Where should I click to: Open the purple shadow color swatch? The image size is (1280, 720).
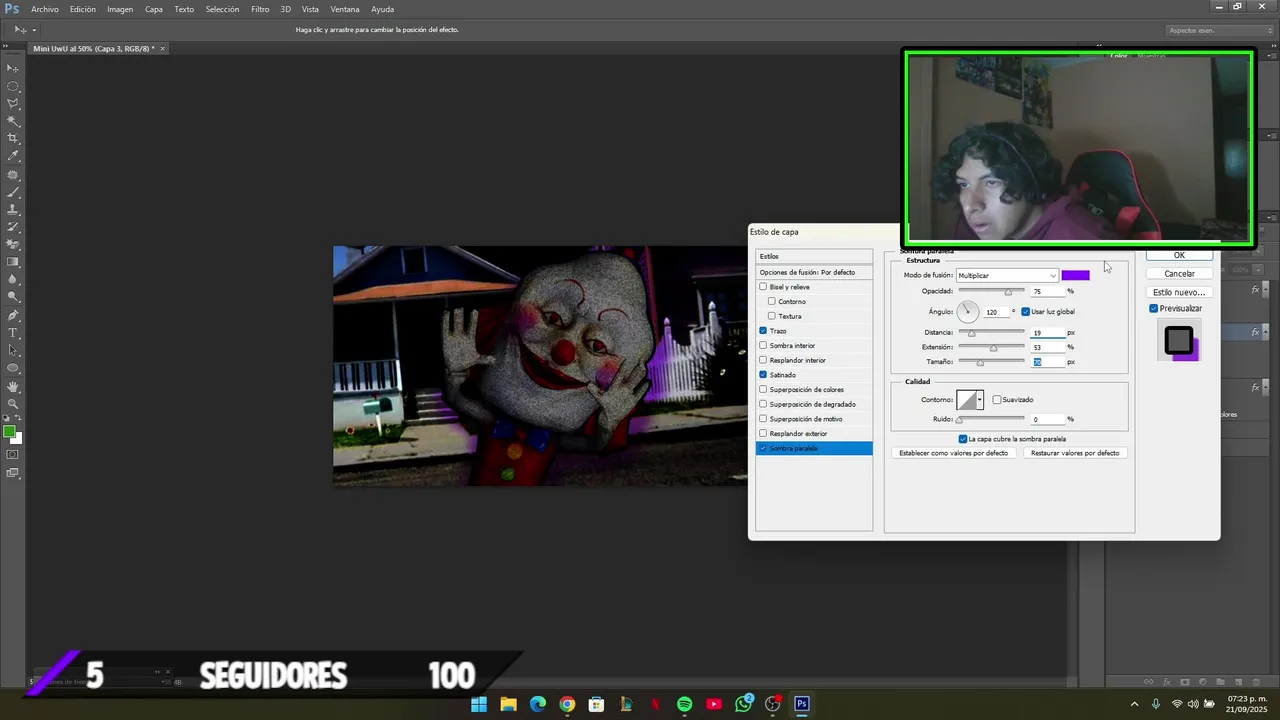tap(1075, 275)
